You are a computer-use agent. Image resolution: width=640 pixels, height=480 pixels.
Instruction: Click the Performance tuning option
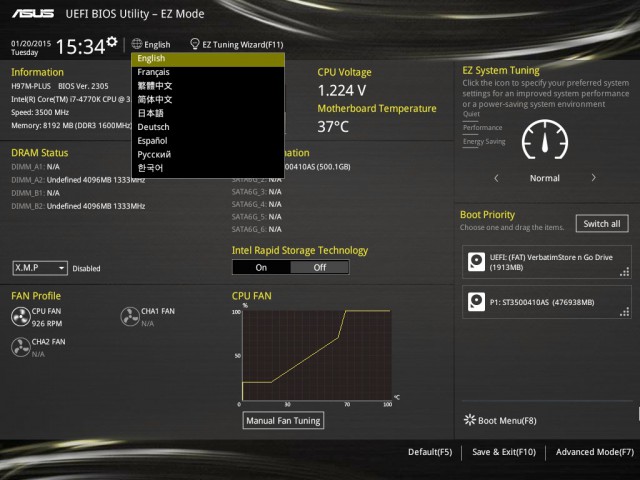click(482, 128)
